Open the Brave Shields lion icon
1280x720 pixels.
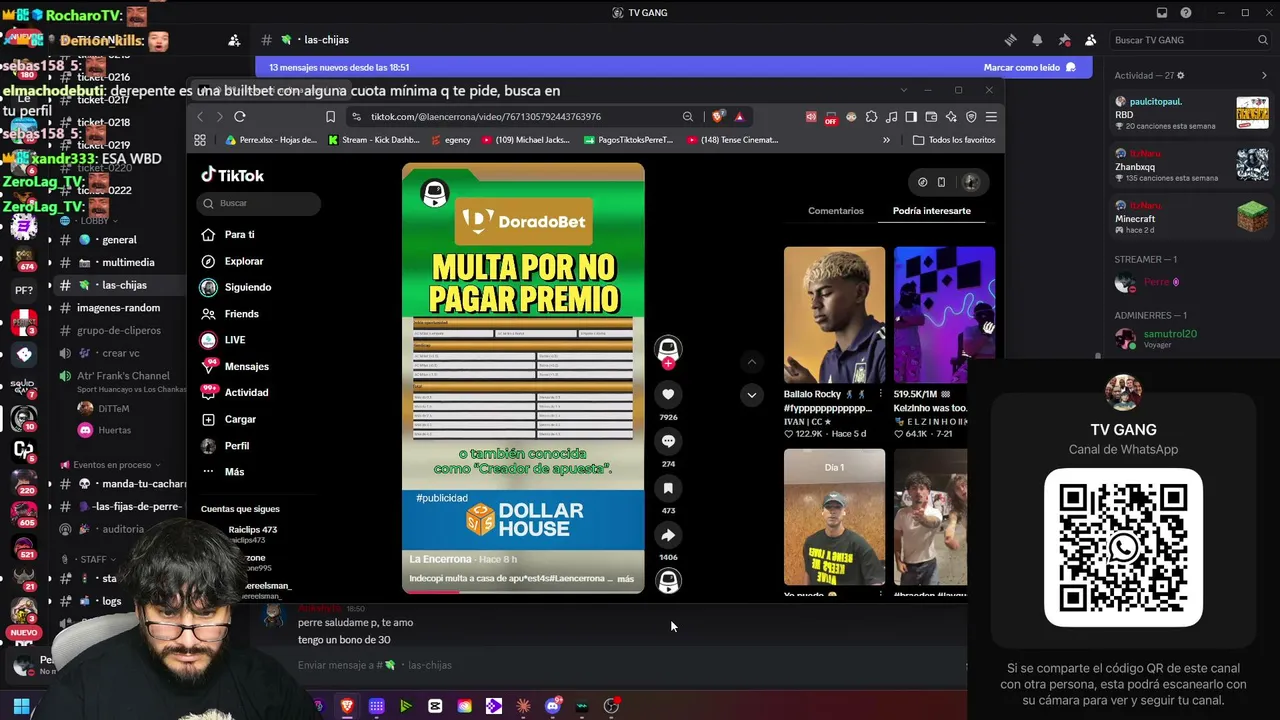[717, 117]
